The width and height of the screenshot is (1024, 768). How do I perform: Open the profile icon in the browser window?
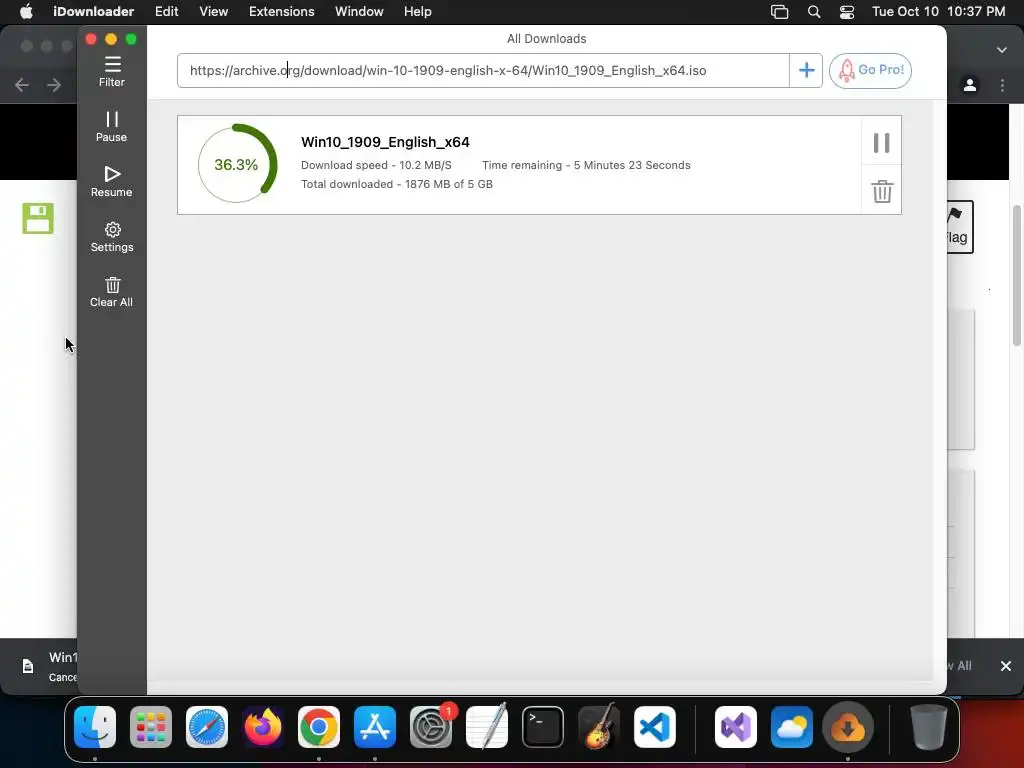970,85
